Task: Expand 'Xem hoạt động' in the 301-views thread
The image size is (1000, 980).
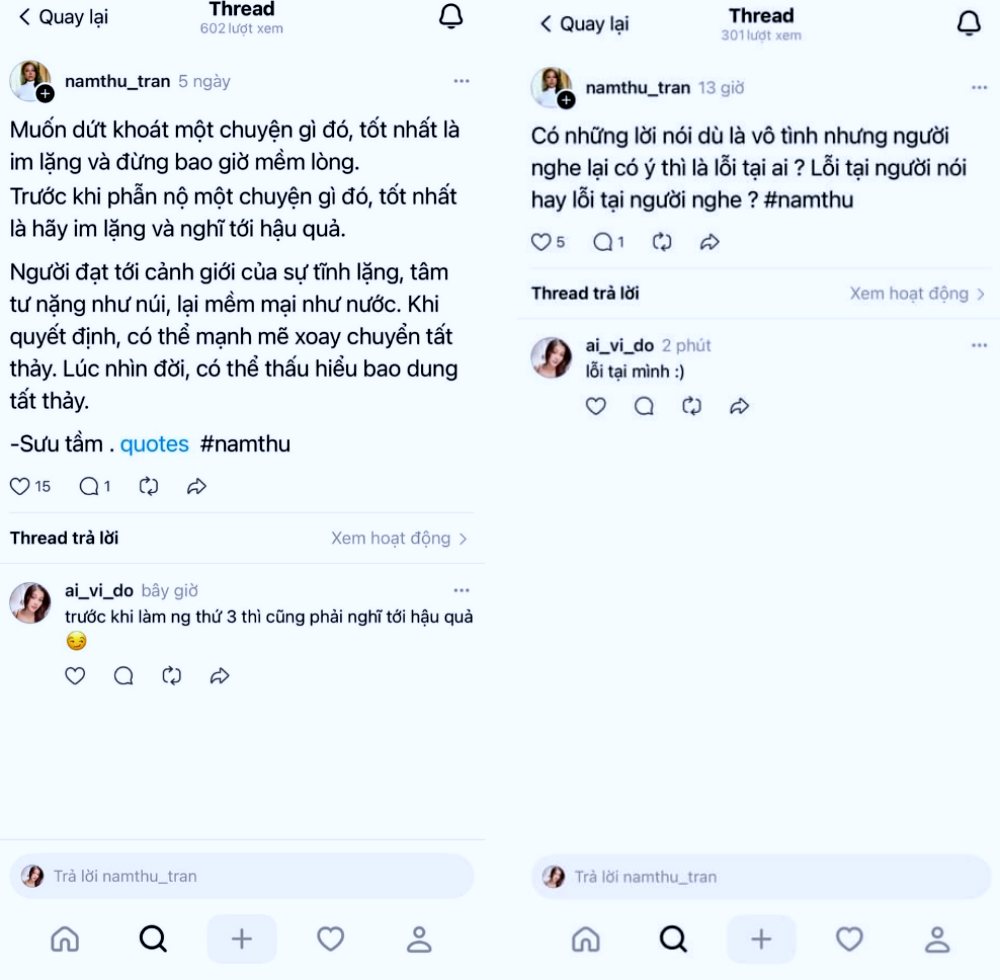Action: pyautogui.click(x=917, y=293)
